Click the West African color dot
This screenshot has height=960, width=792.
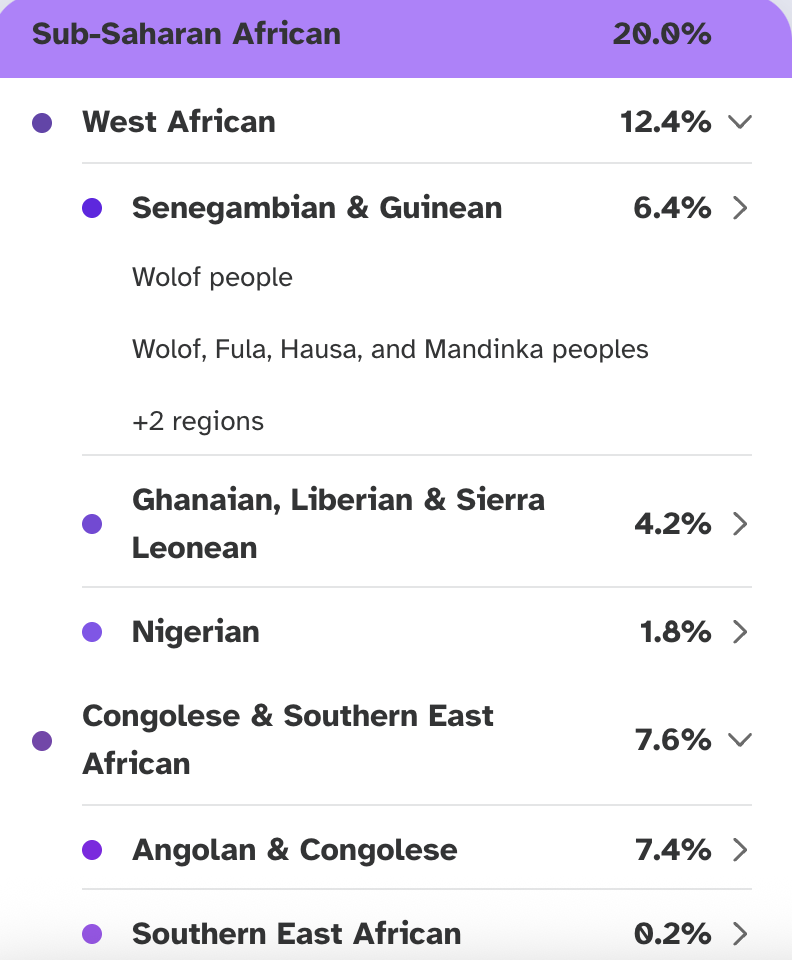pos(42,124)
